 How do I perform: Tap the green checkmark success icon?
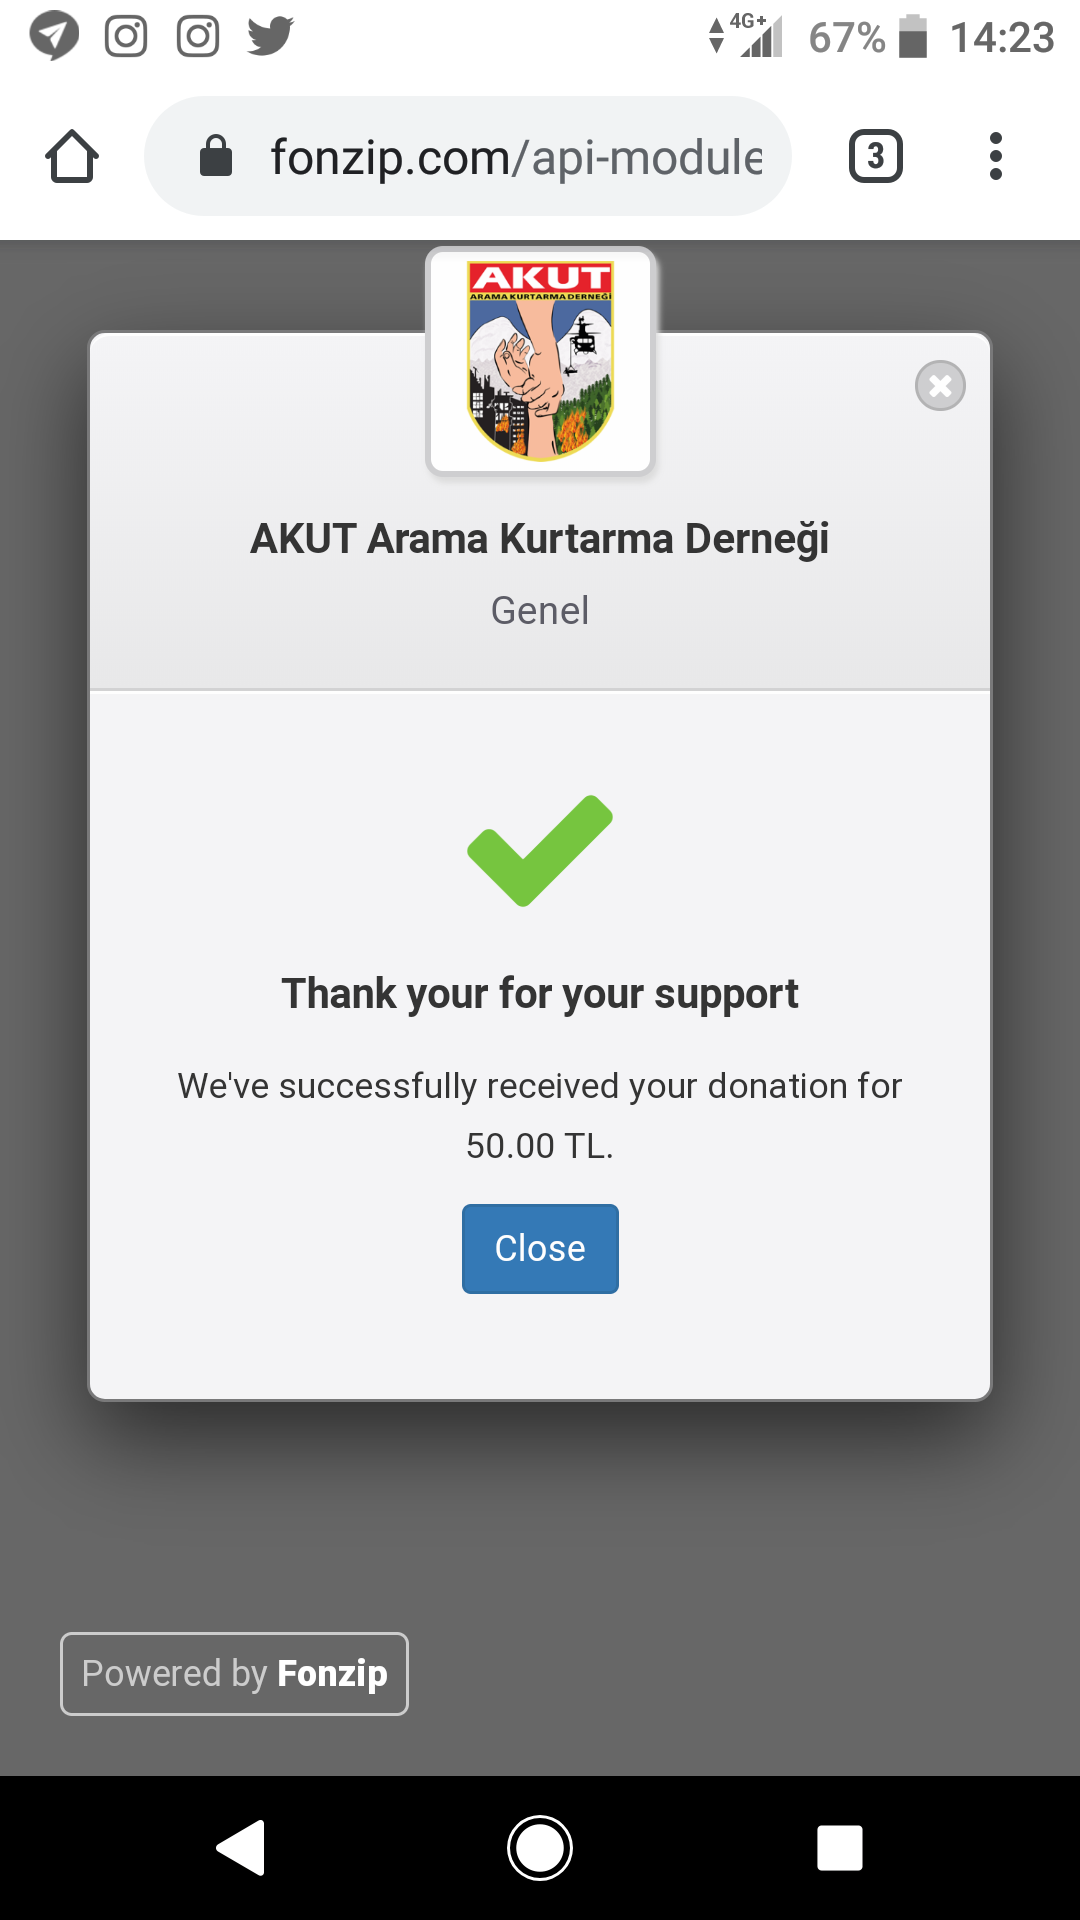(x=540, y=851)
